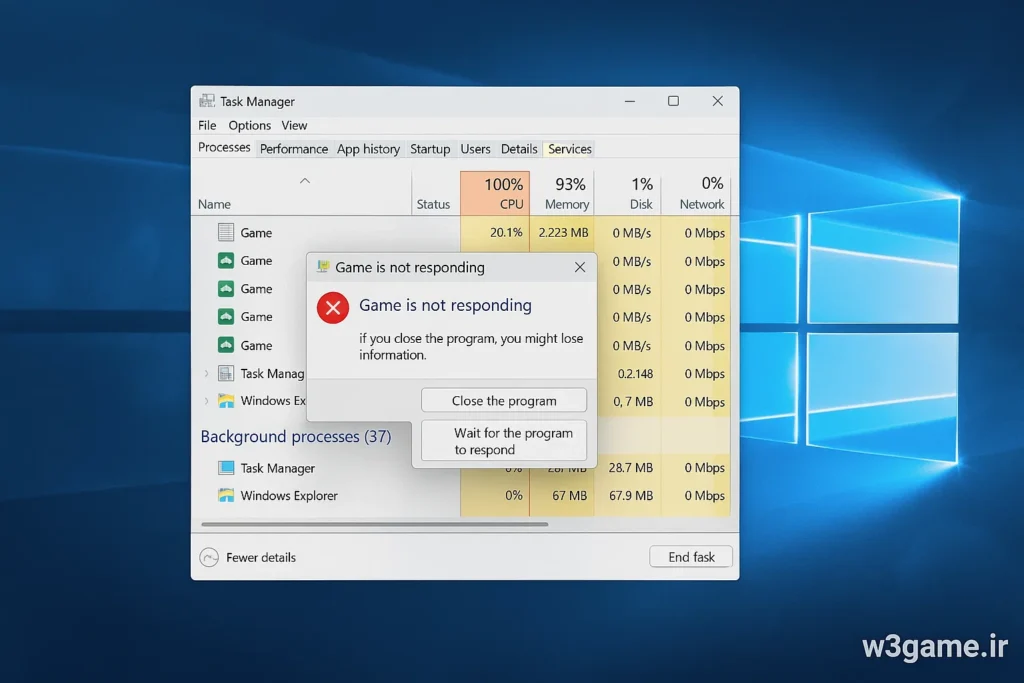Click the 28.7 MB disk value
The height and width of the screenshot is (683, 1024).
[x=631, y=468]
